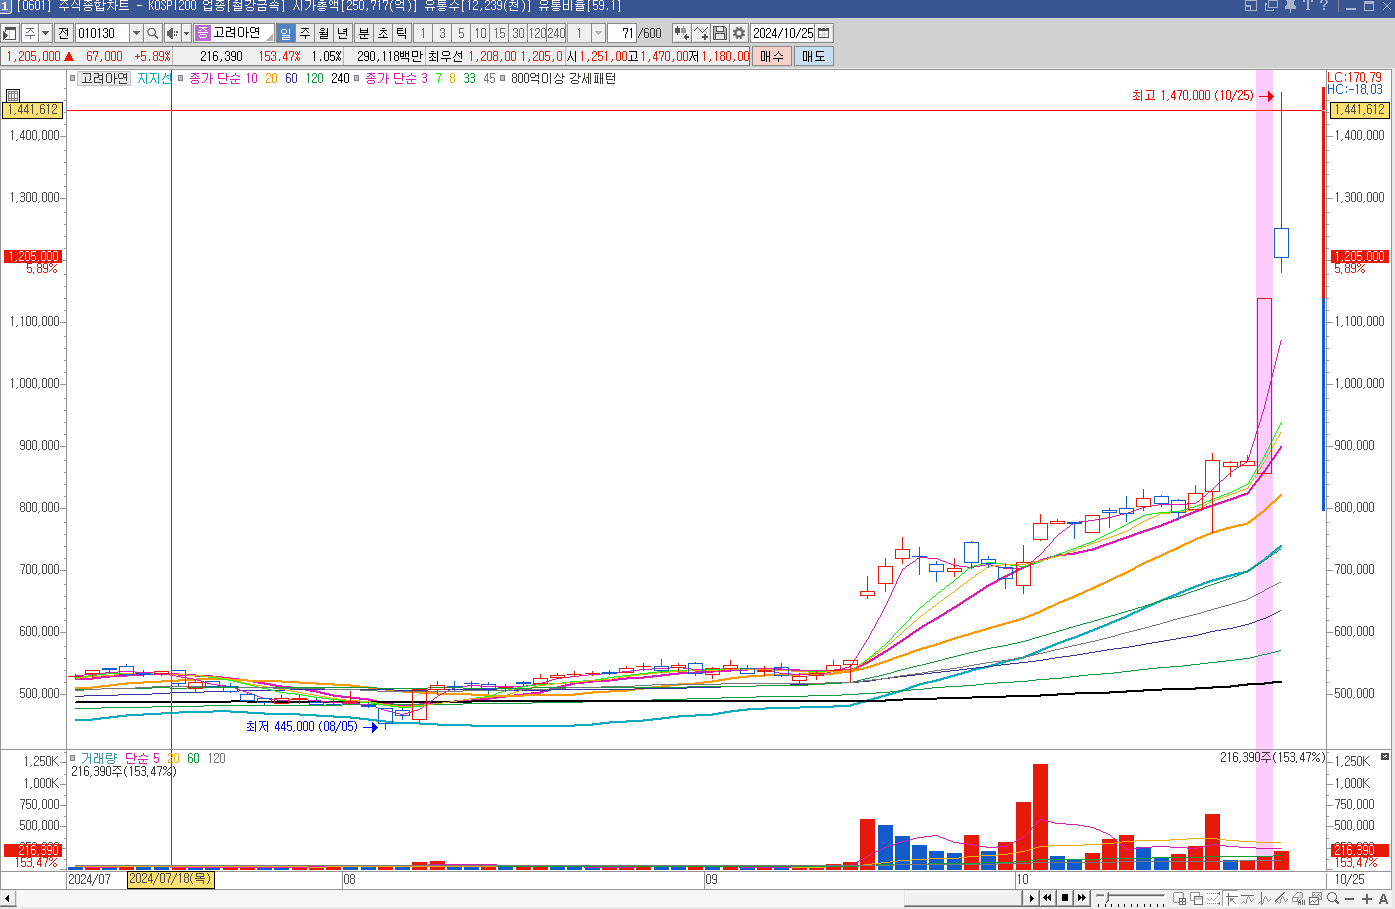Select the 30 interval button

(x=518, y=33)
